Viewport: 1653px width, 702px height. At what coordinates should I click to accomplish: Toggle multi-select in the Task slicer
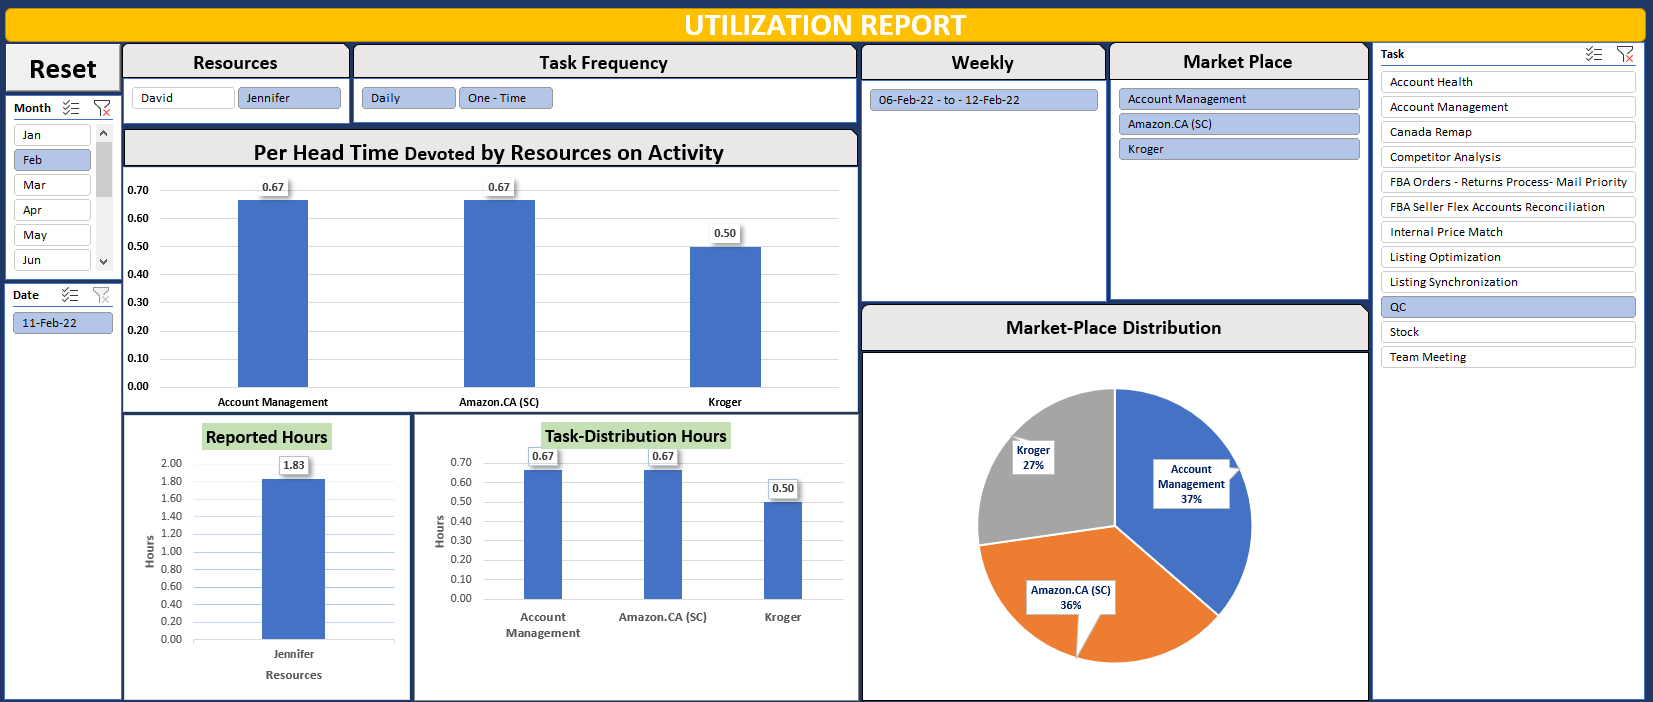coord(1594,54)
